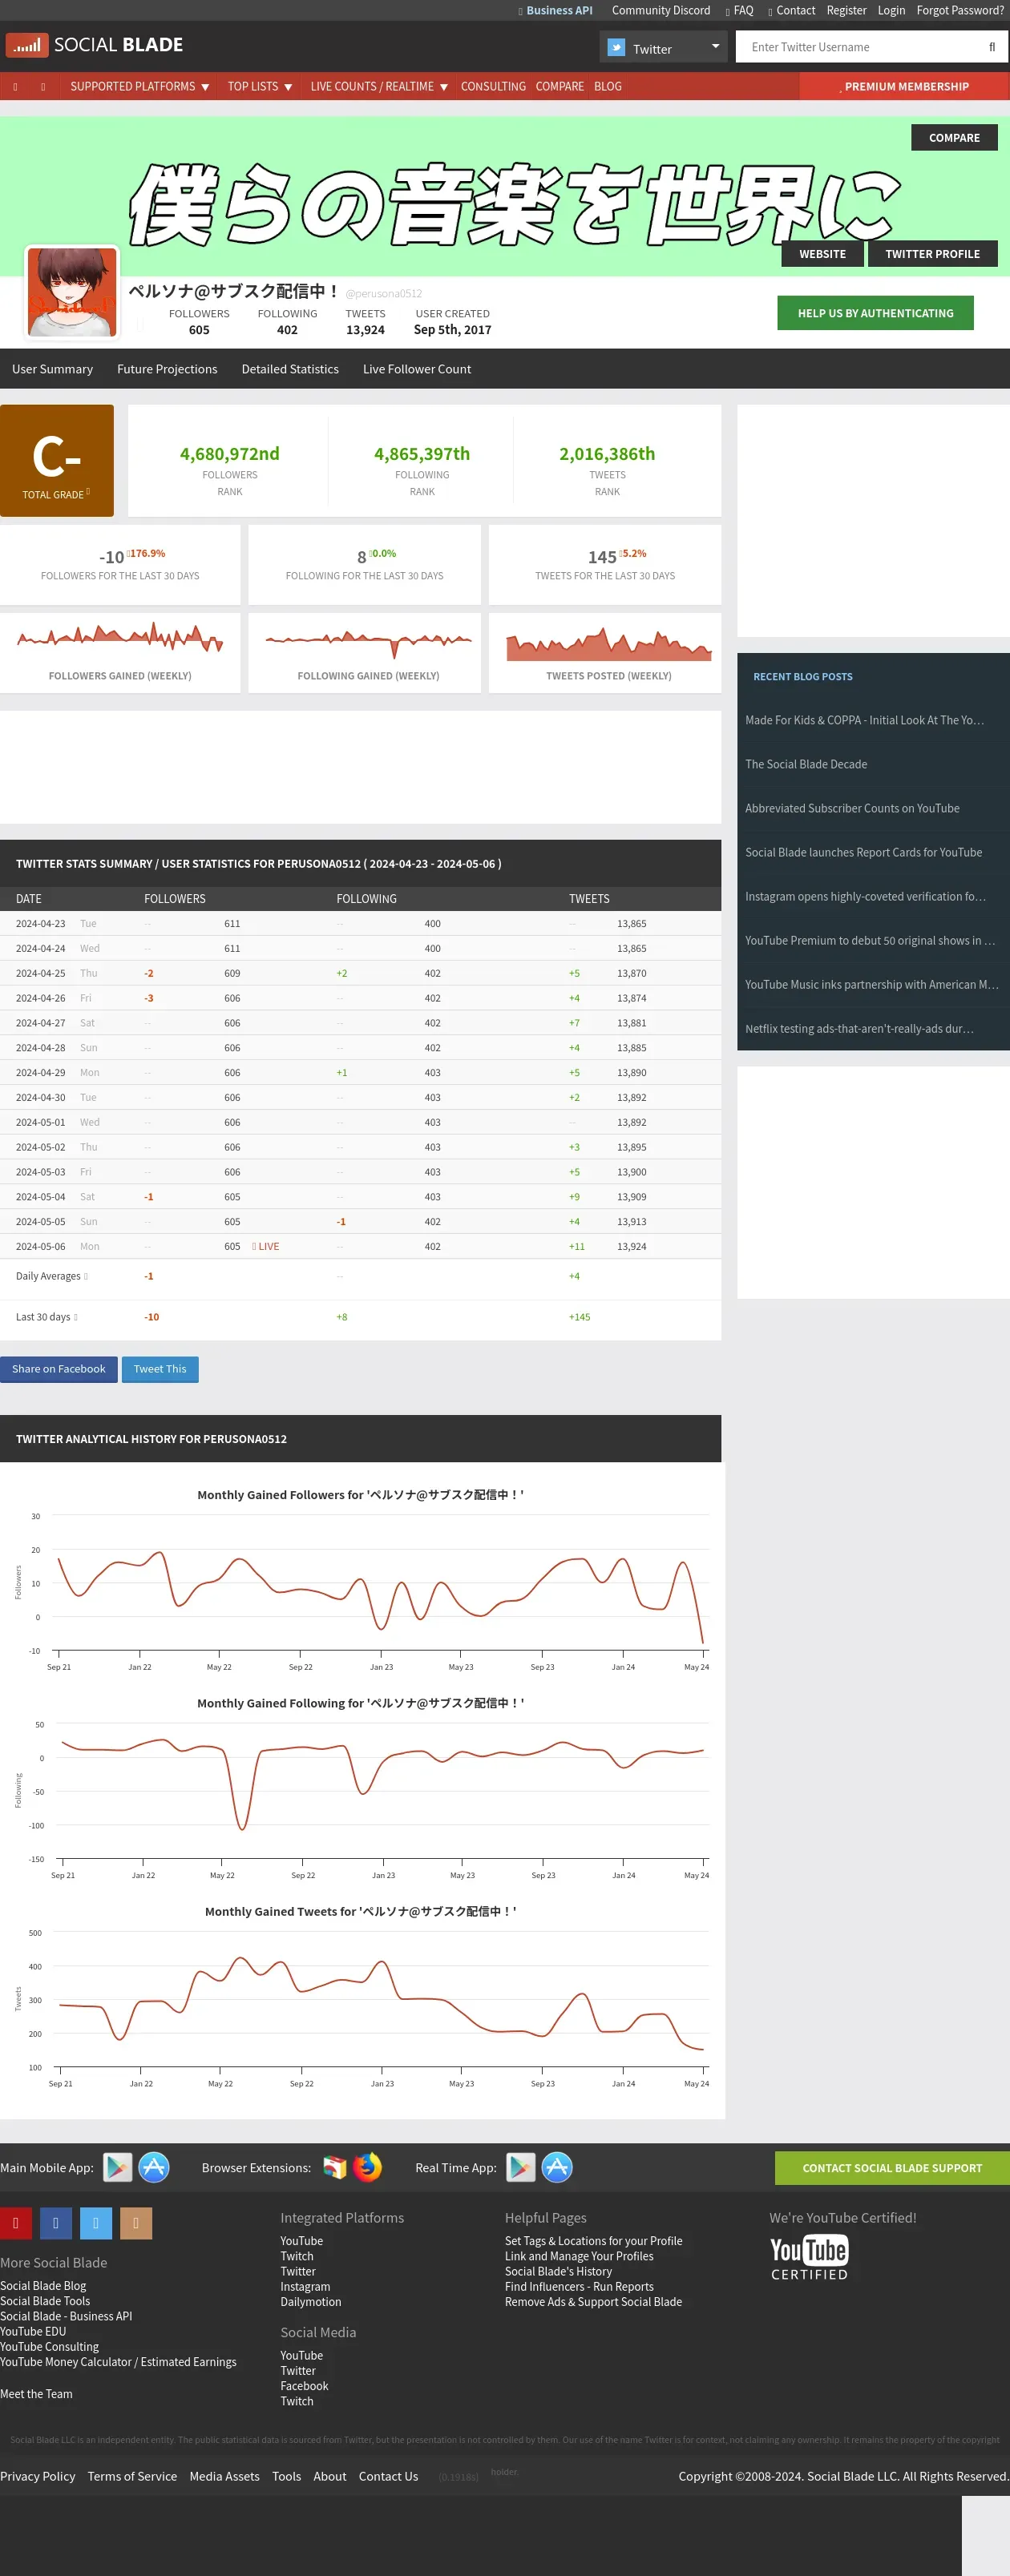Viewport: 1010px width, 2576px height.
Task: Open the Live Follower Count tab
Action: pyautogui.click(x=417, y=369)
